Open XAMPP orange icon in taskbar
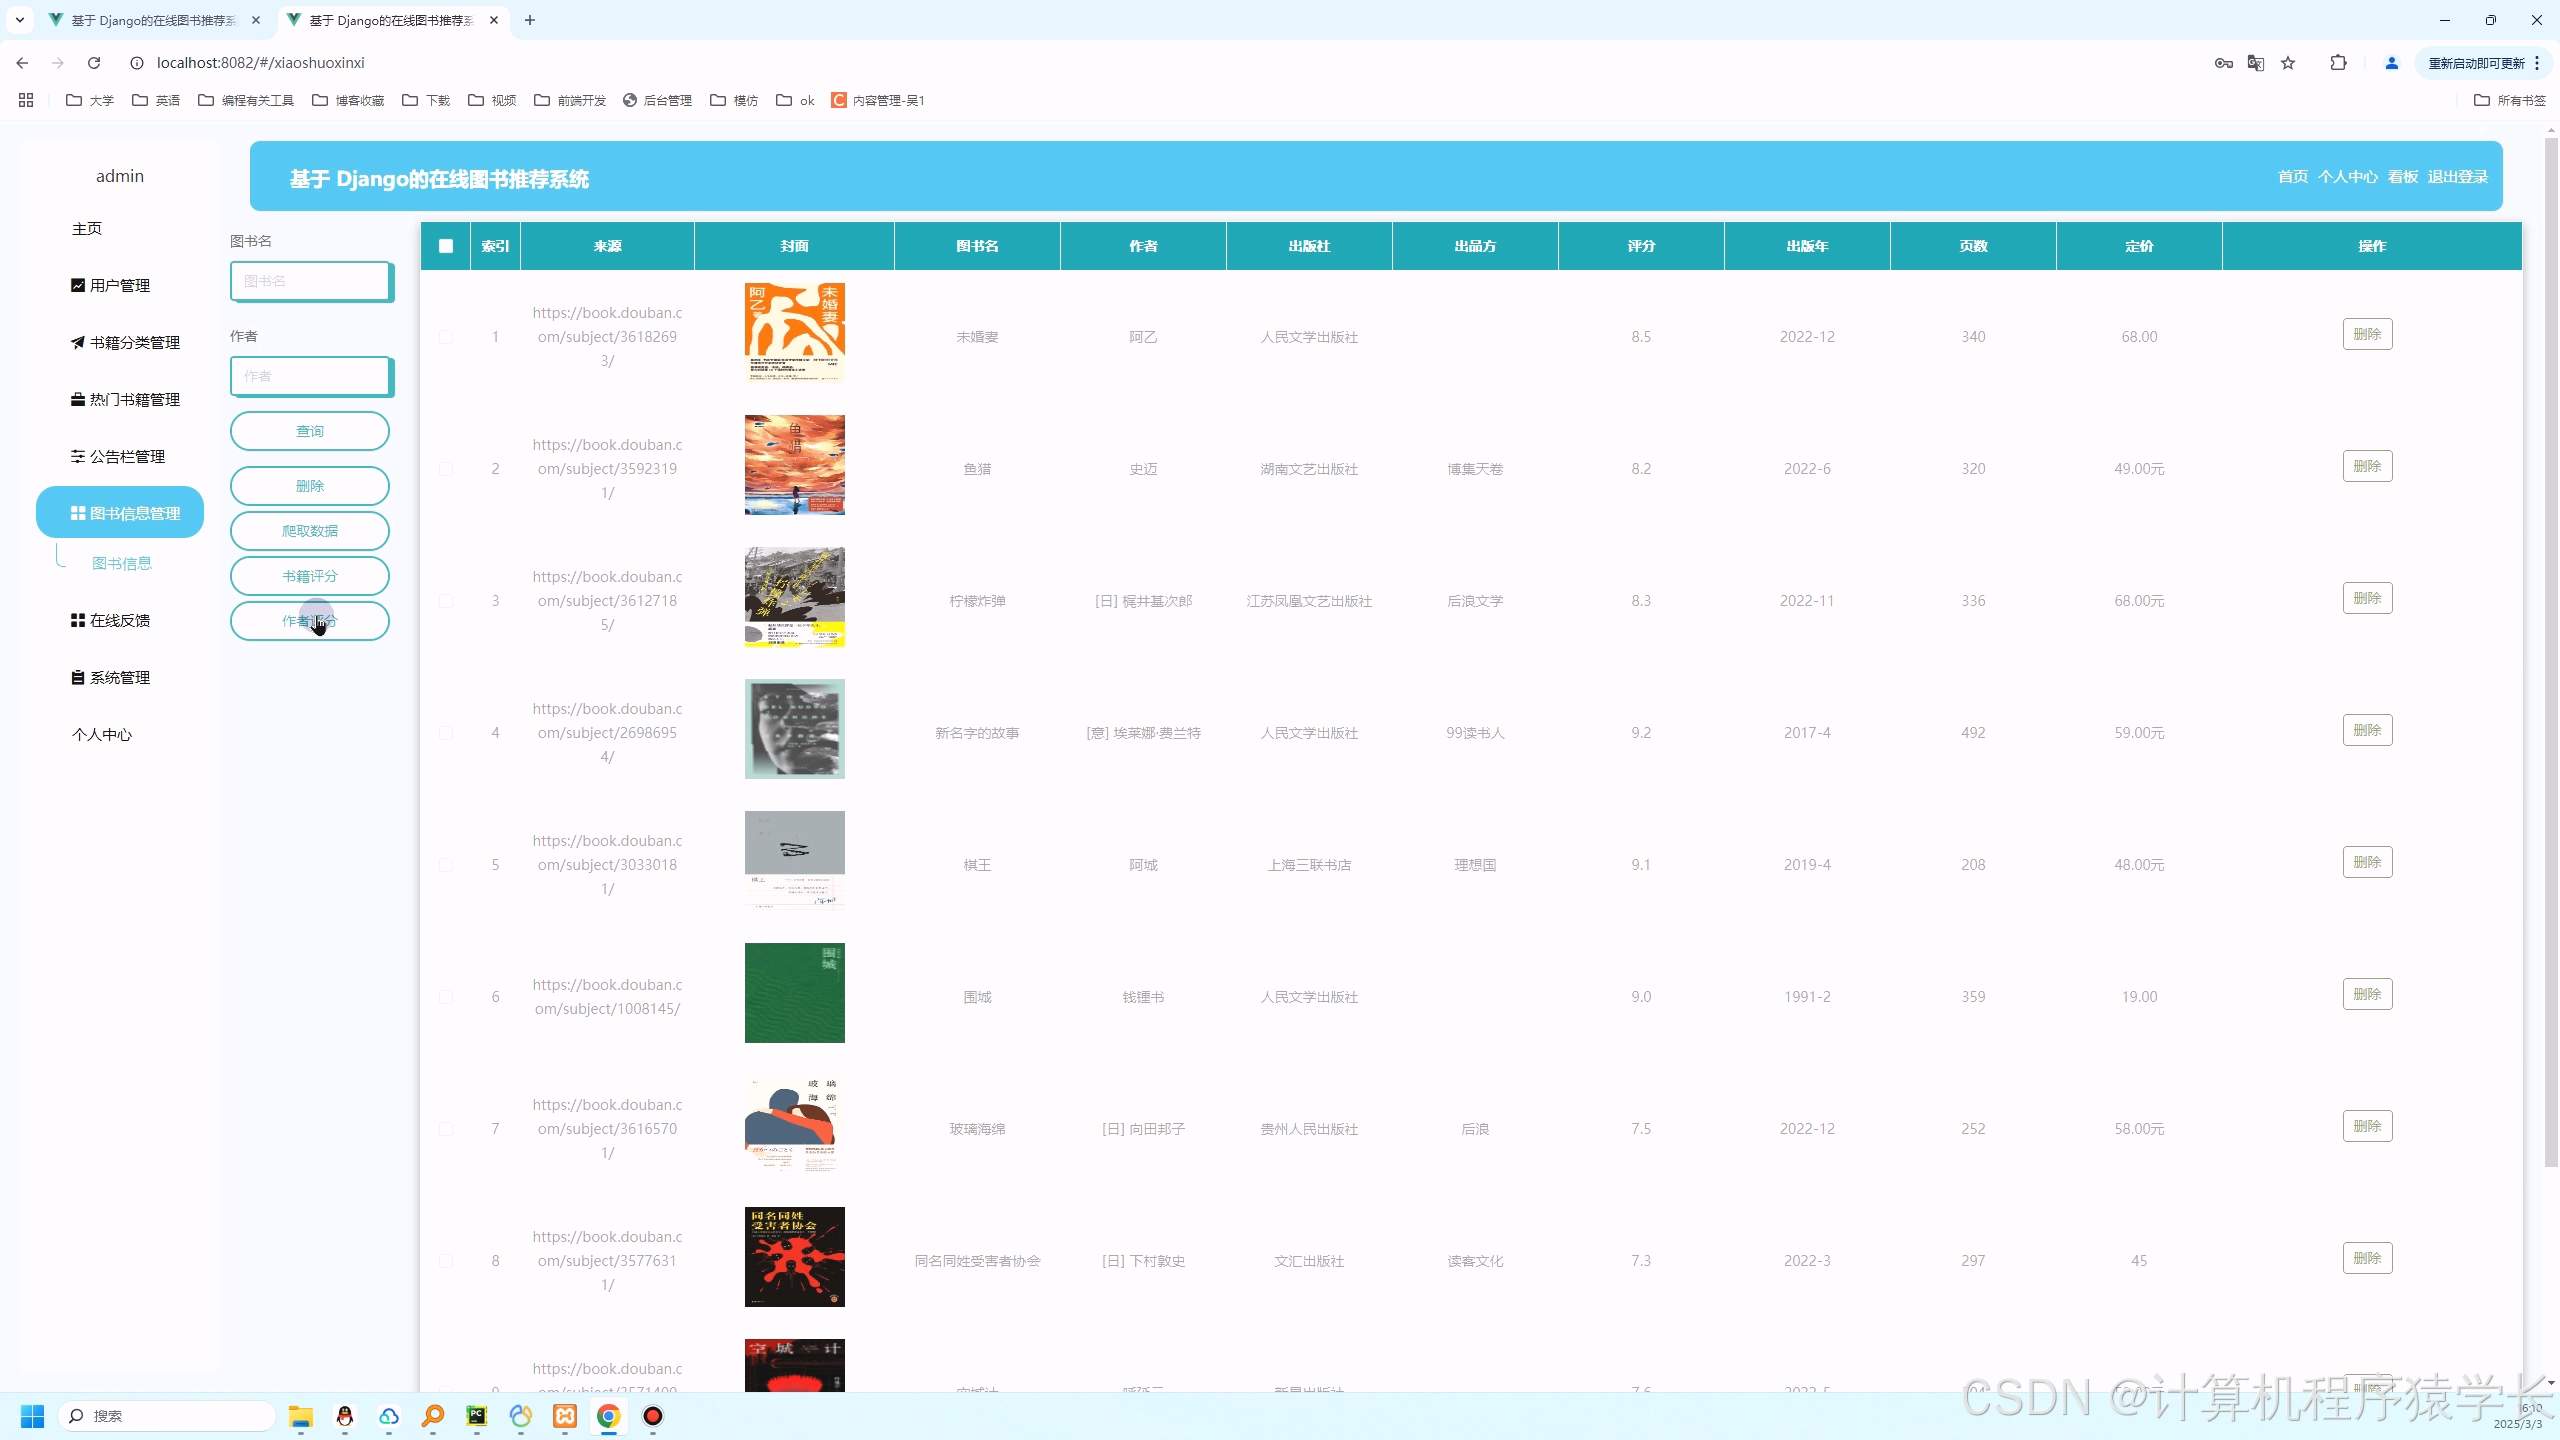 (x=565, y=1416)
